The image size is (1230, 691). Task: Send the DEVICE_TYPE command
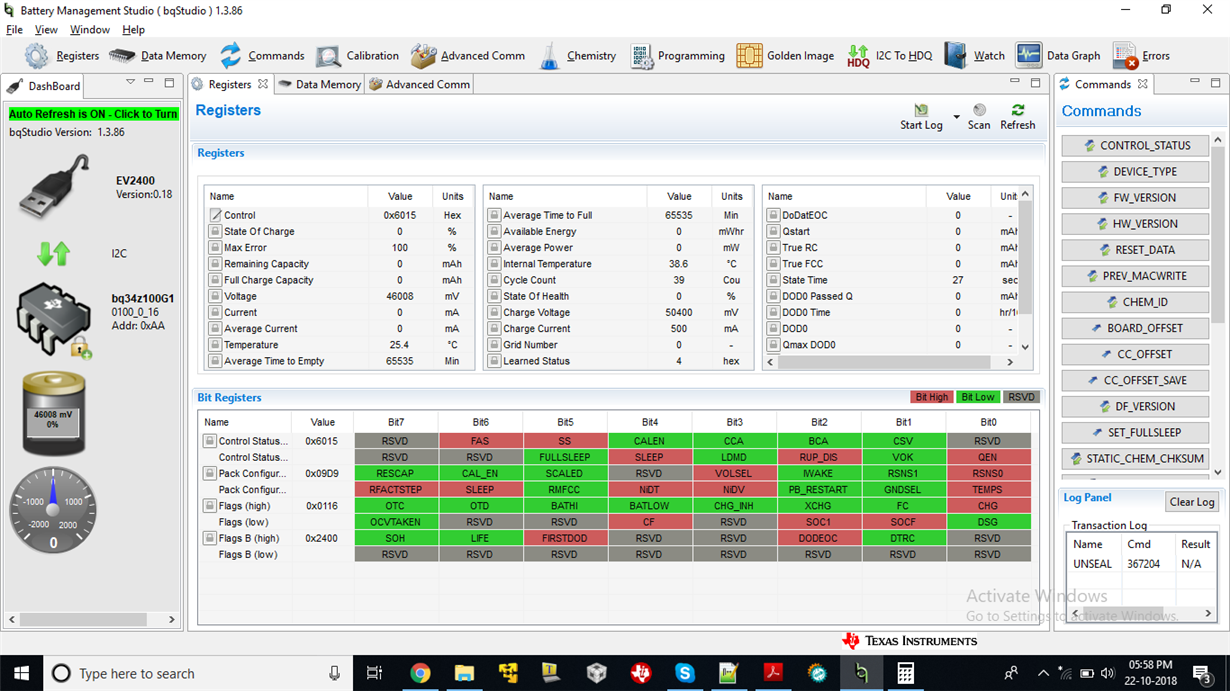(1135, 172)
